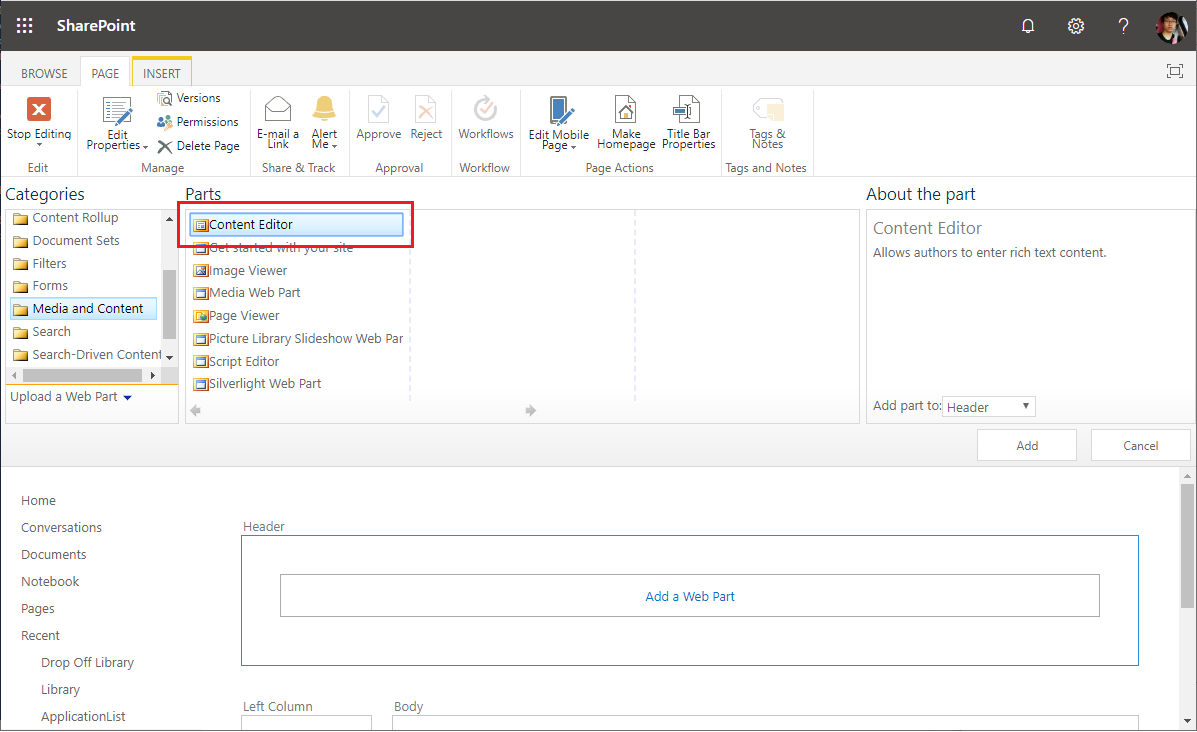The height and width of the screenshot is (732, 1197).
Task: Select the Media Web Part
Action: pyautogui.click(x=247, y=292)
